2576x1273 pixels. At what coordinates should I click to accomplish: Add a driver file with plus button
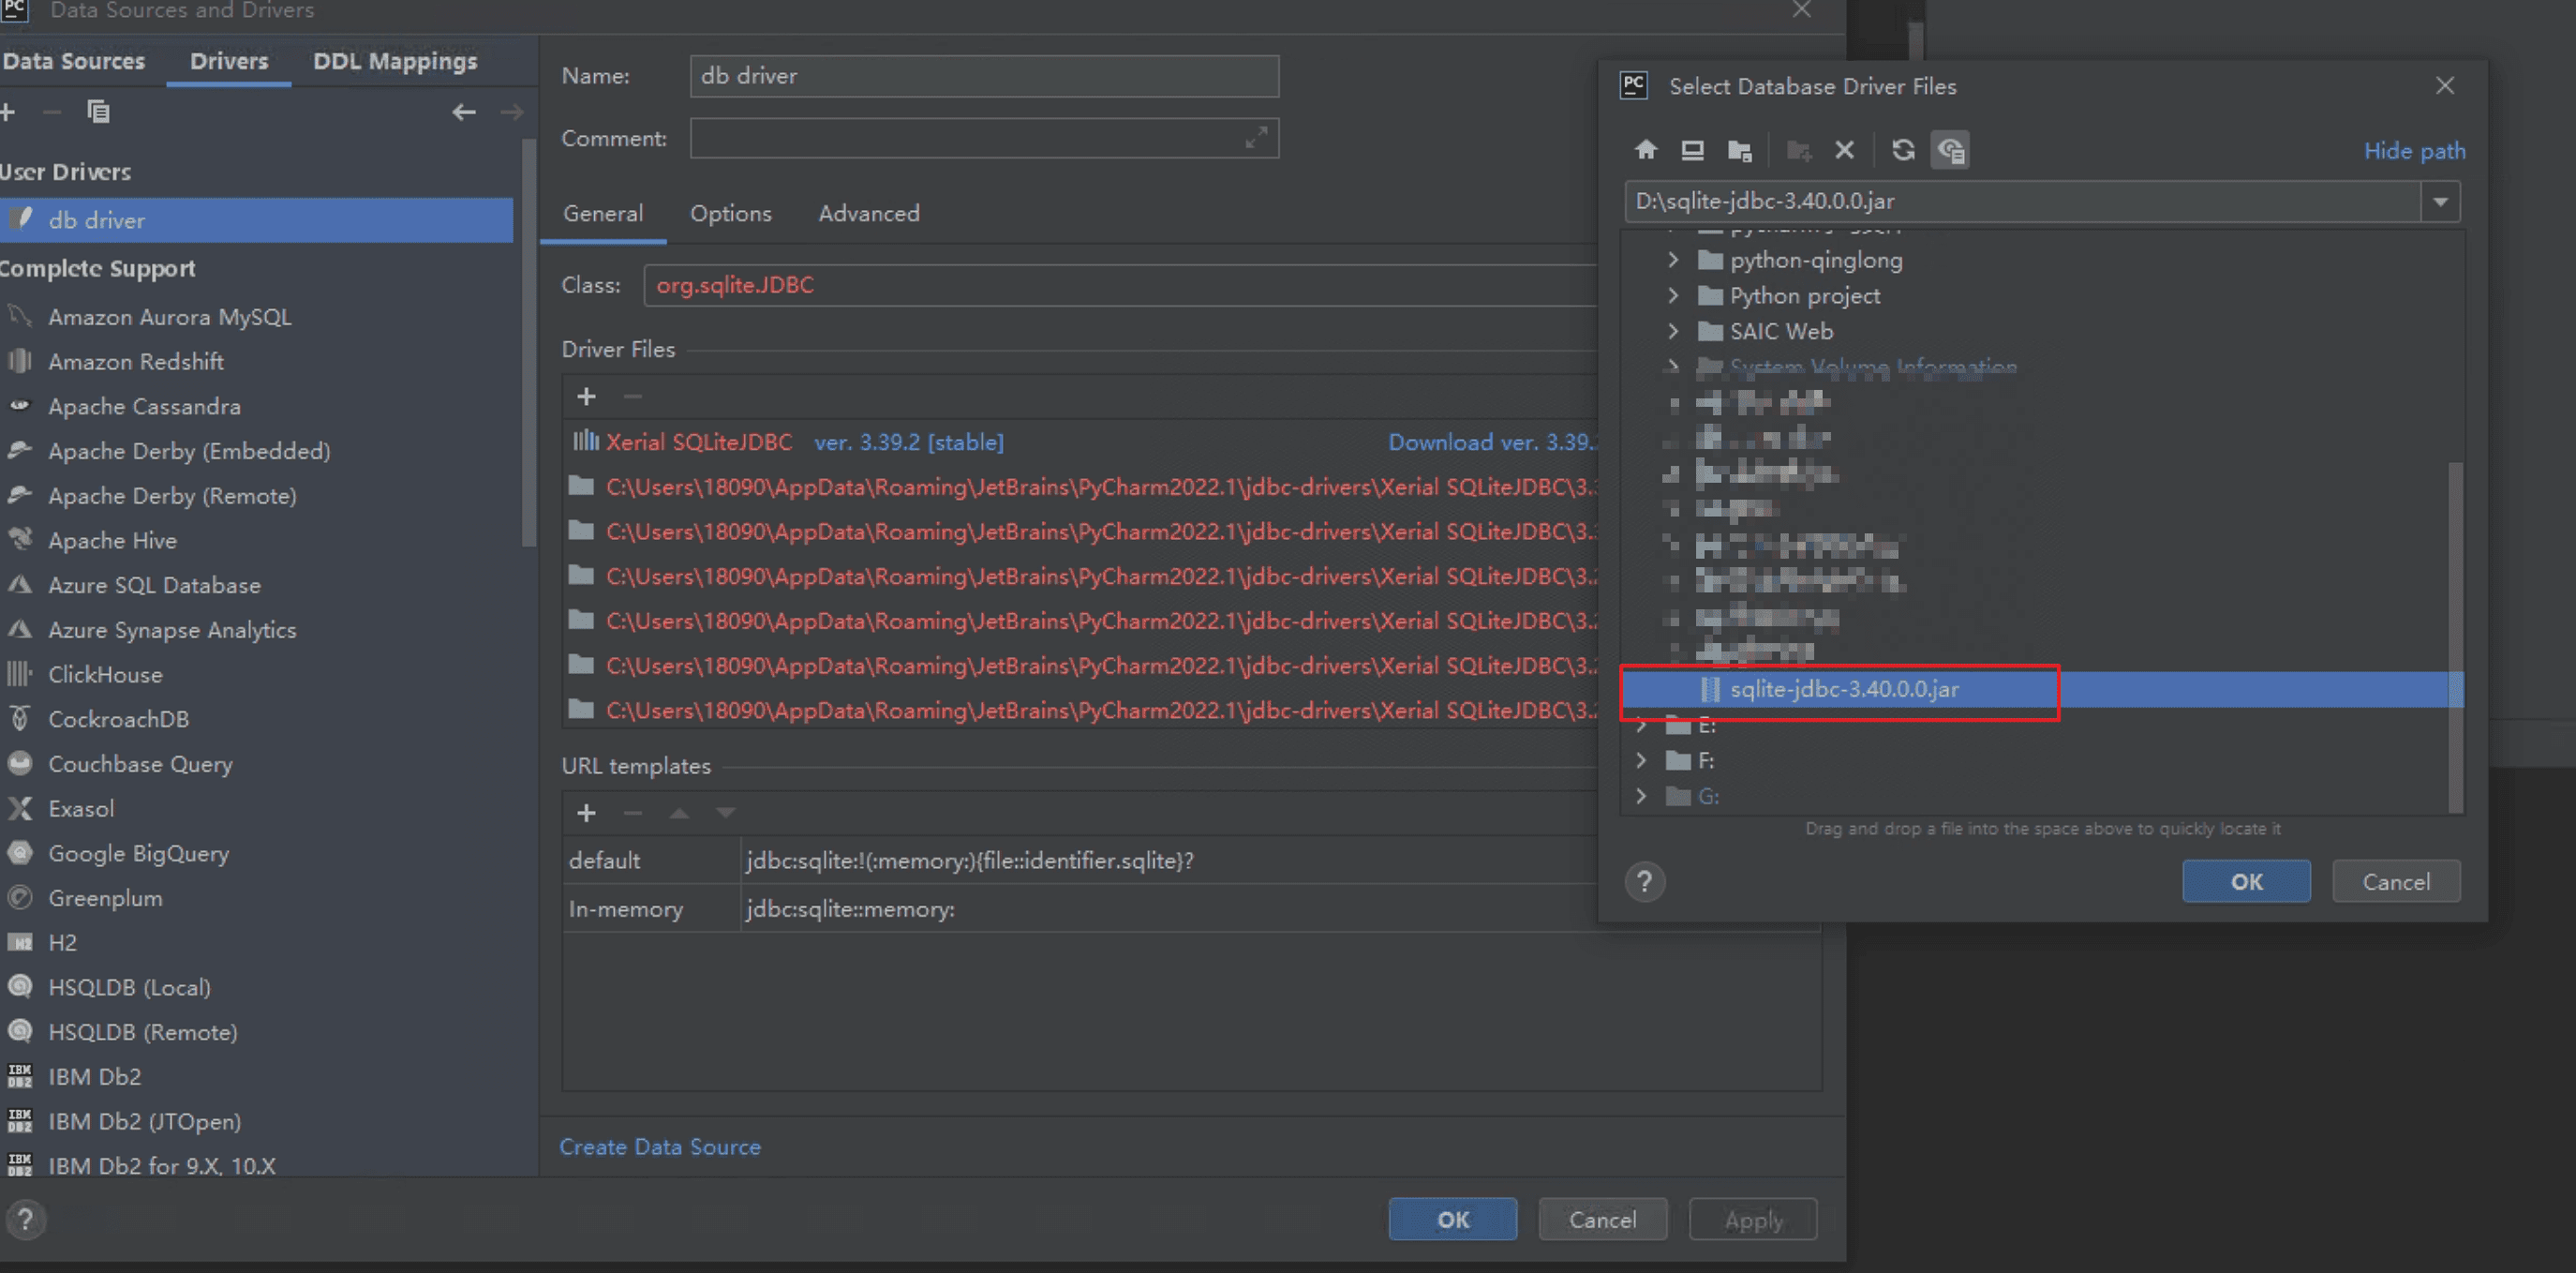tap(586, 397)
